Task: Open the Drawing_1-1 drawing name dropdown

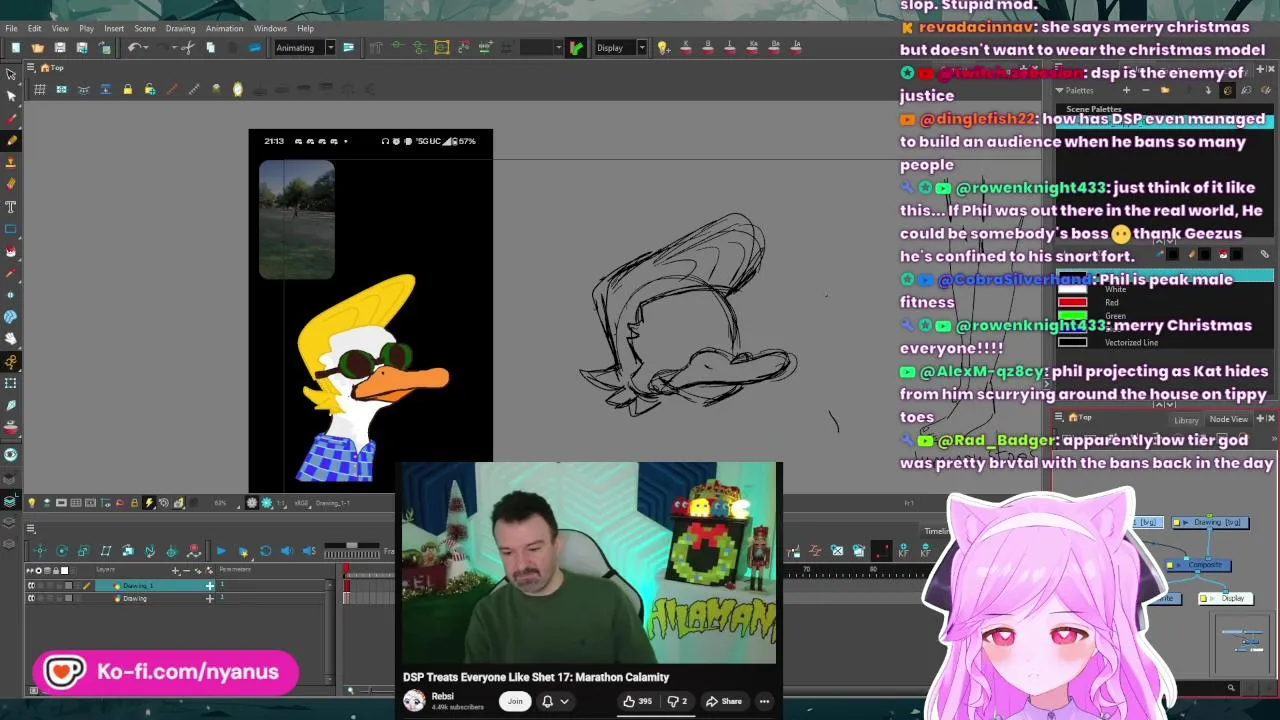Action: pyautogui.click(x=332, y=503)
